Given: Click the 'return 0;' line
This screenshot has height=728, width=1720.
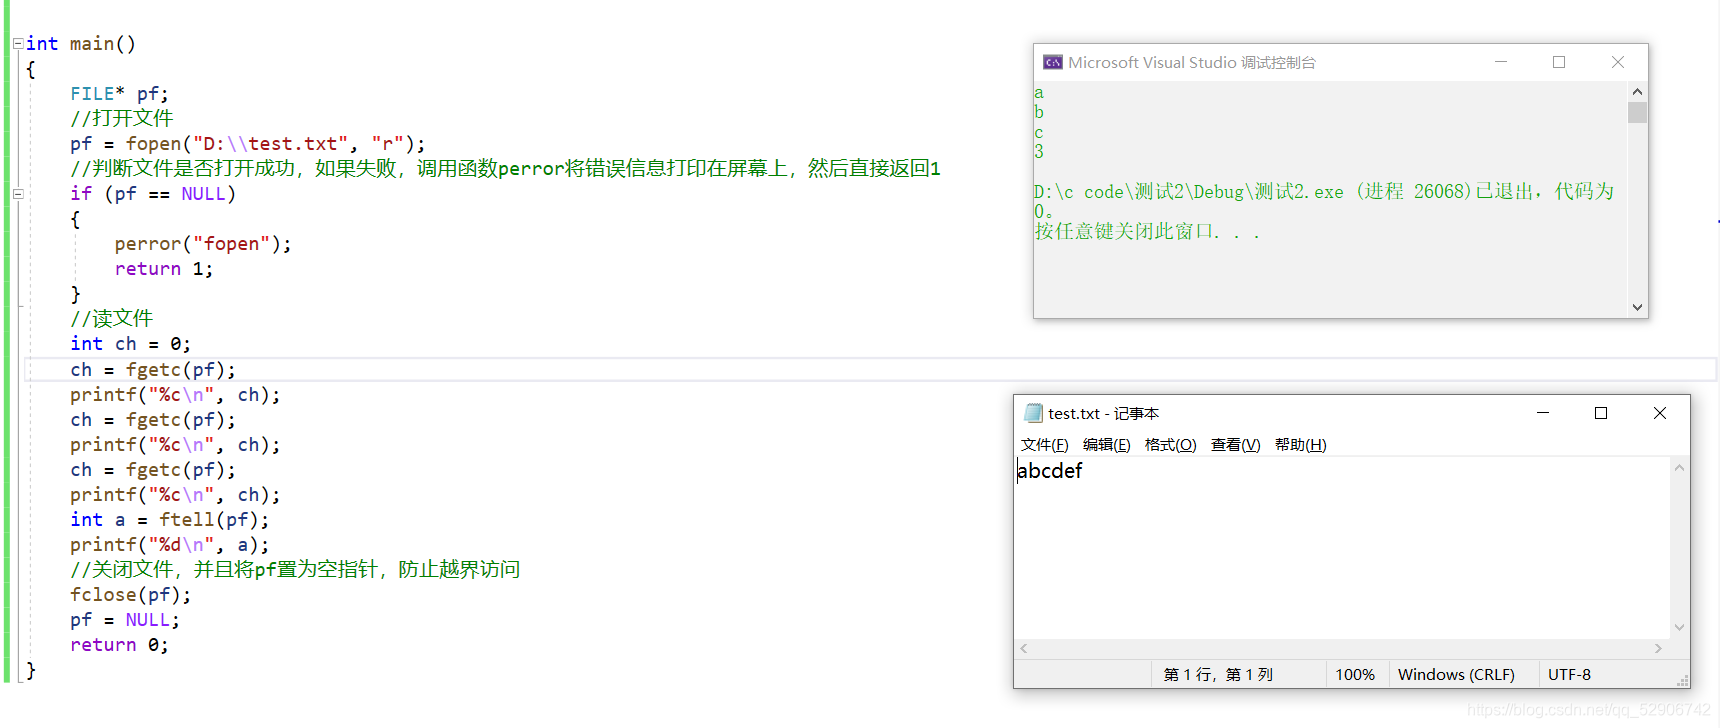Looking at the screenshot, I should point(119,645).
